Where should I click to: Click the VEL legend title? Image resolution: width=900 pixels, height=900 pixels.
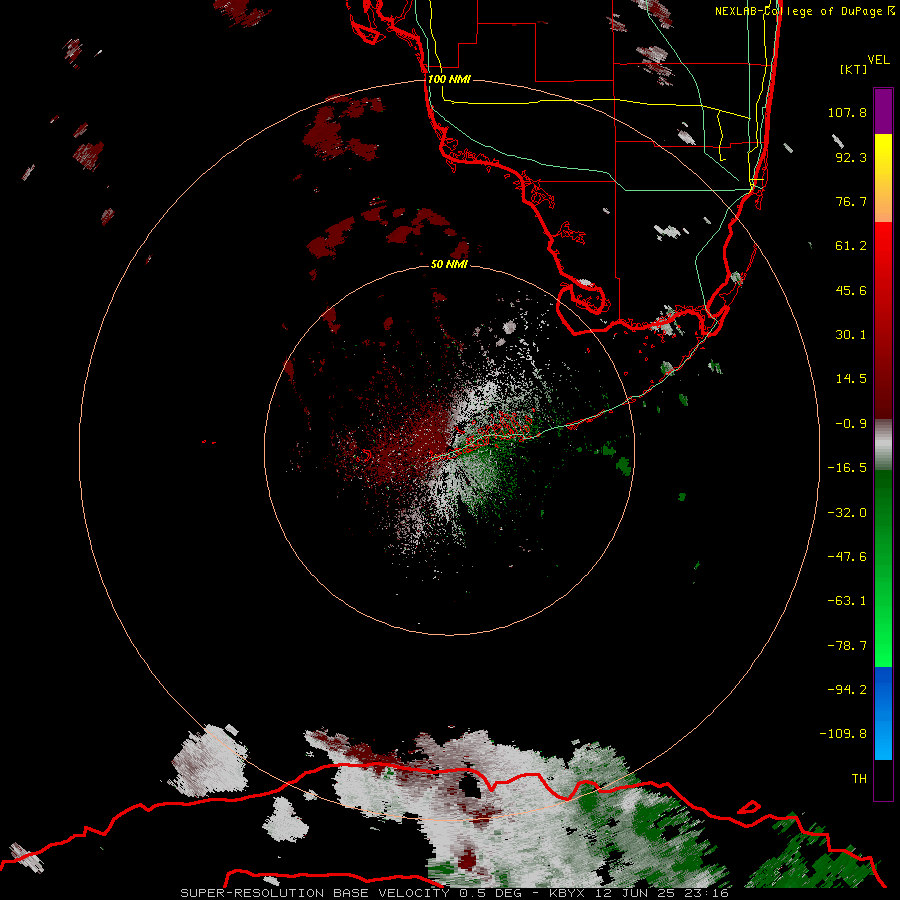click(x=878, y=60)
